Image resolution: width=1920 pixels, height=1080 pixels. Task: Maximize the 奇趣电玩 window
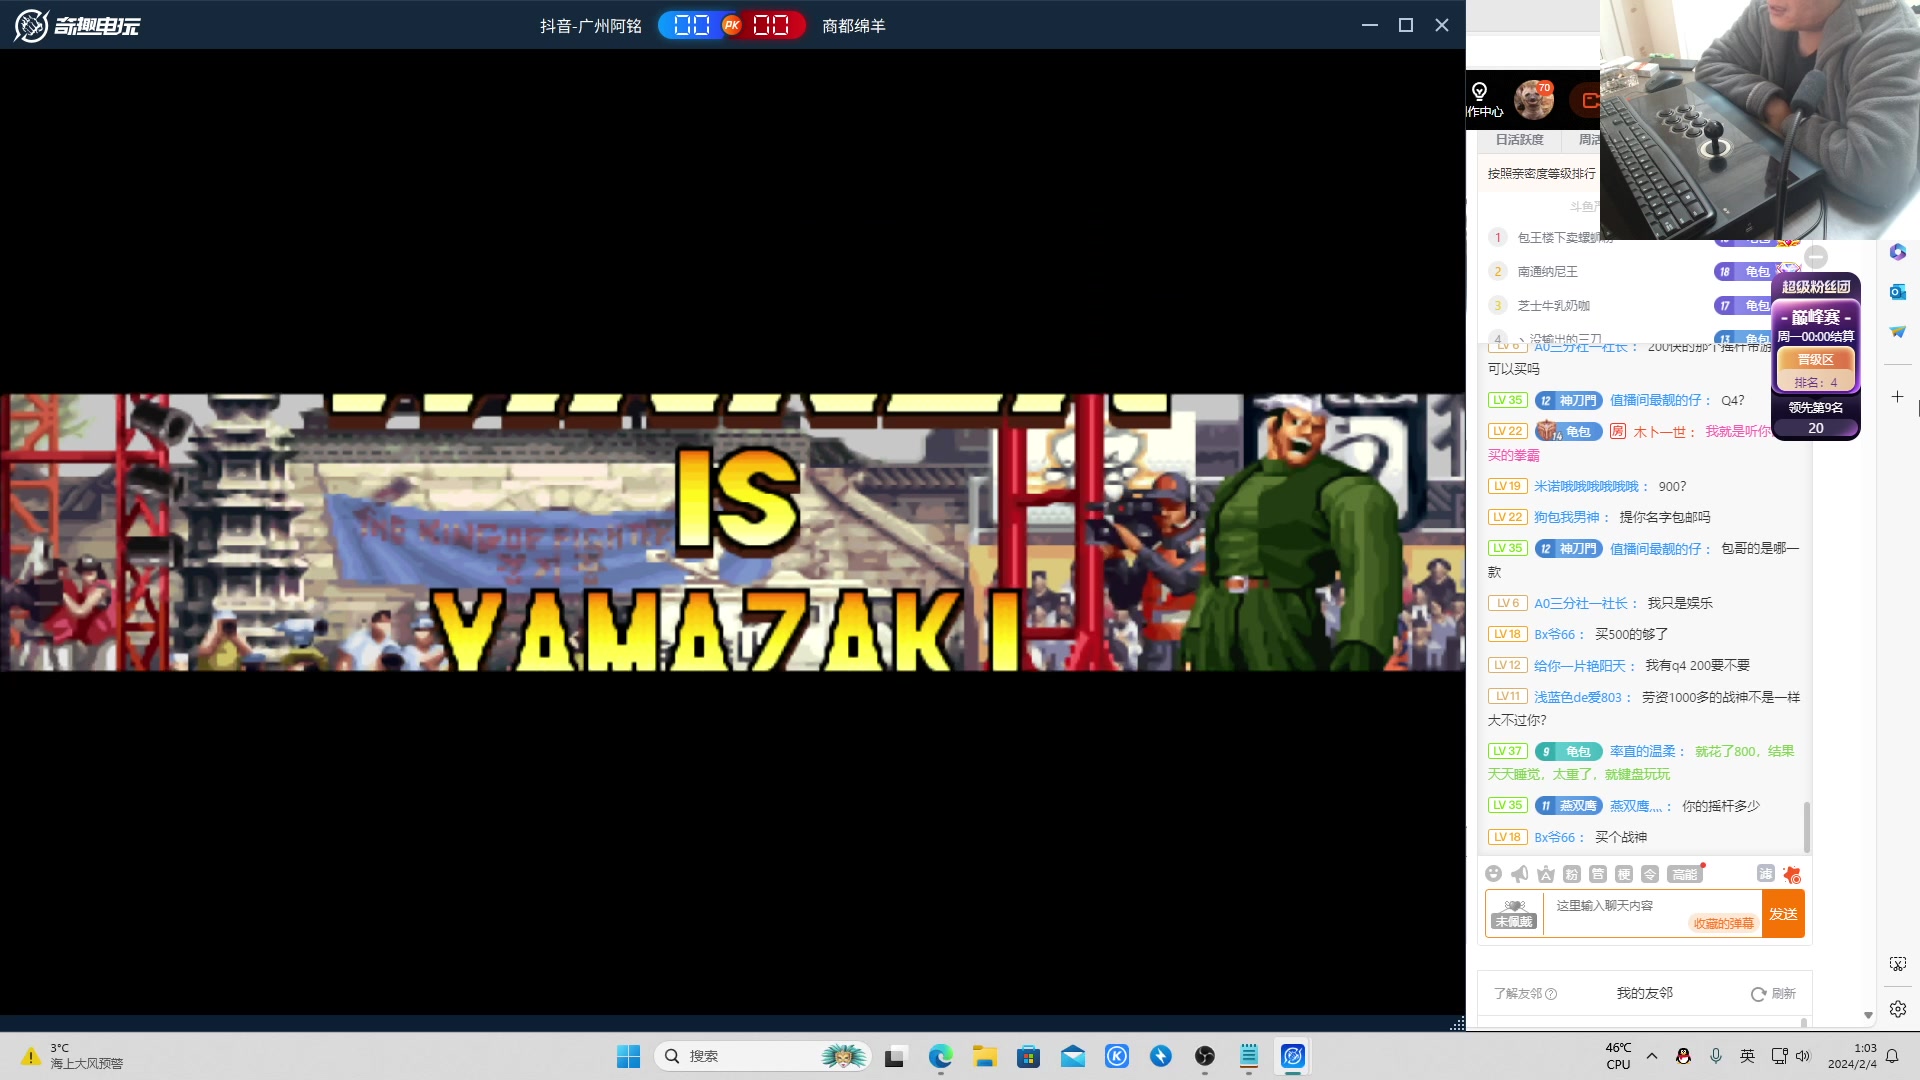click(1406, 25)
